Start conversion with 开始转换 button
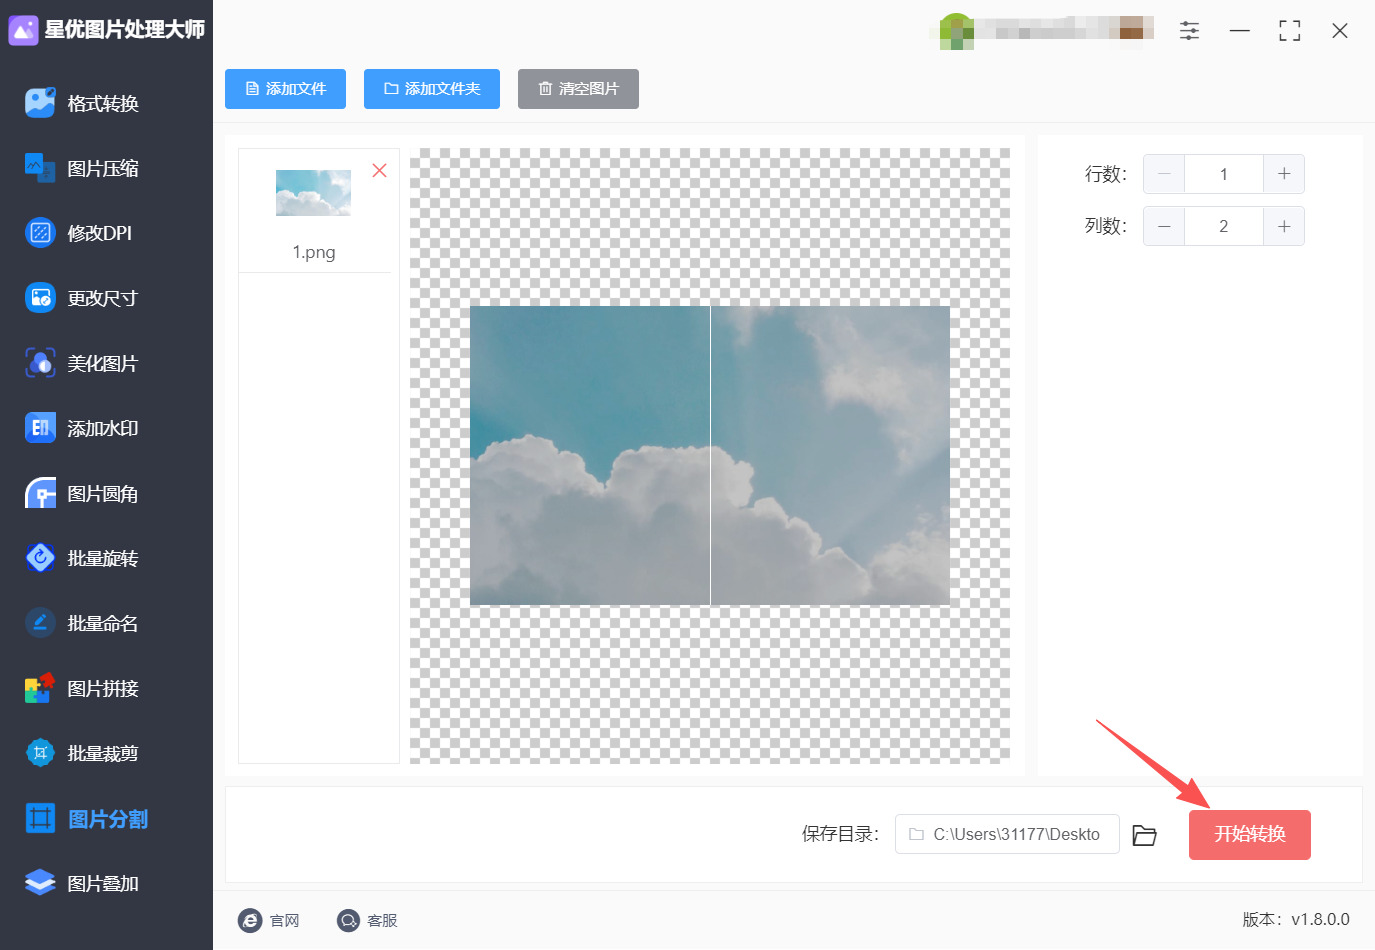Screen dimensions: 1375x950 pyautogui.click(x=1250, y=835)
